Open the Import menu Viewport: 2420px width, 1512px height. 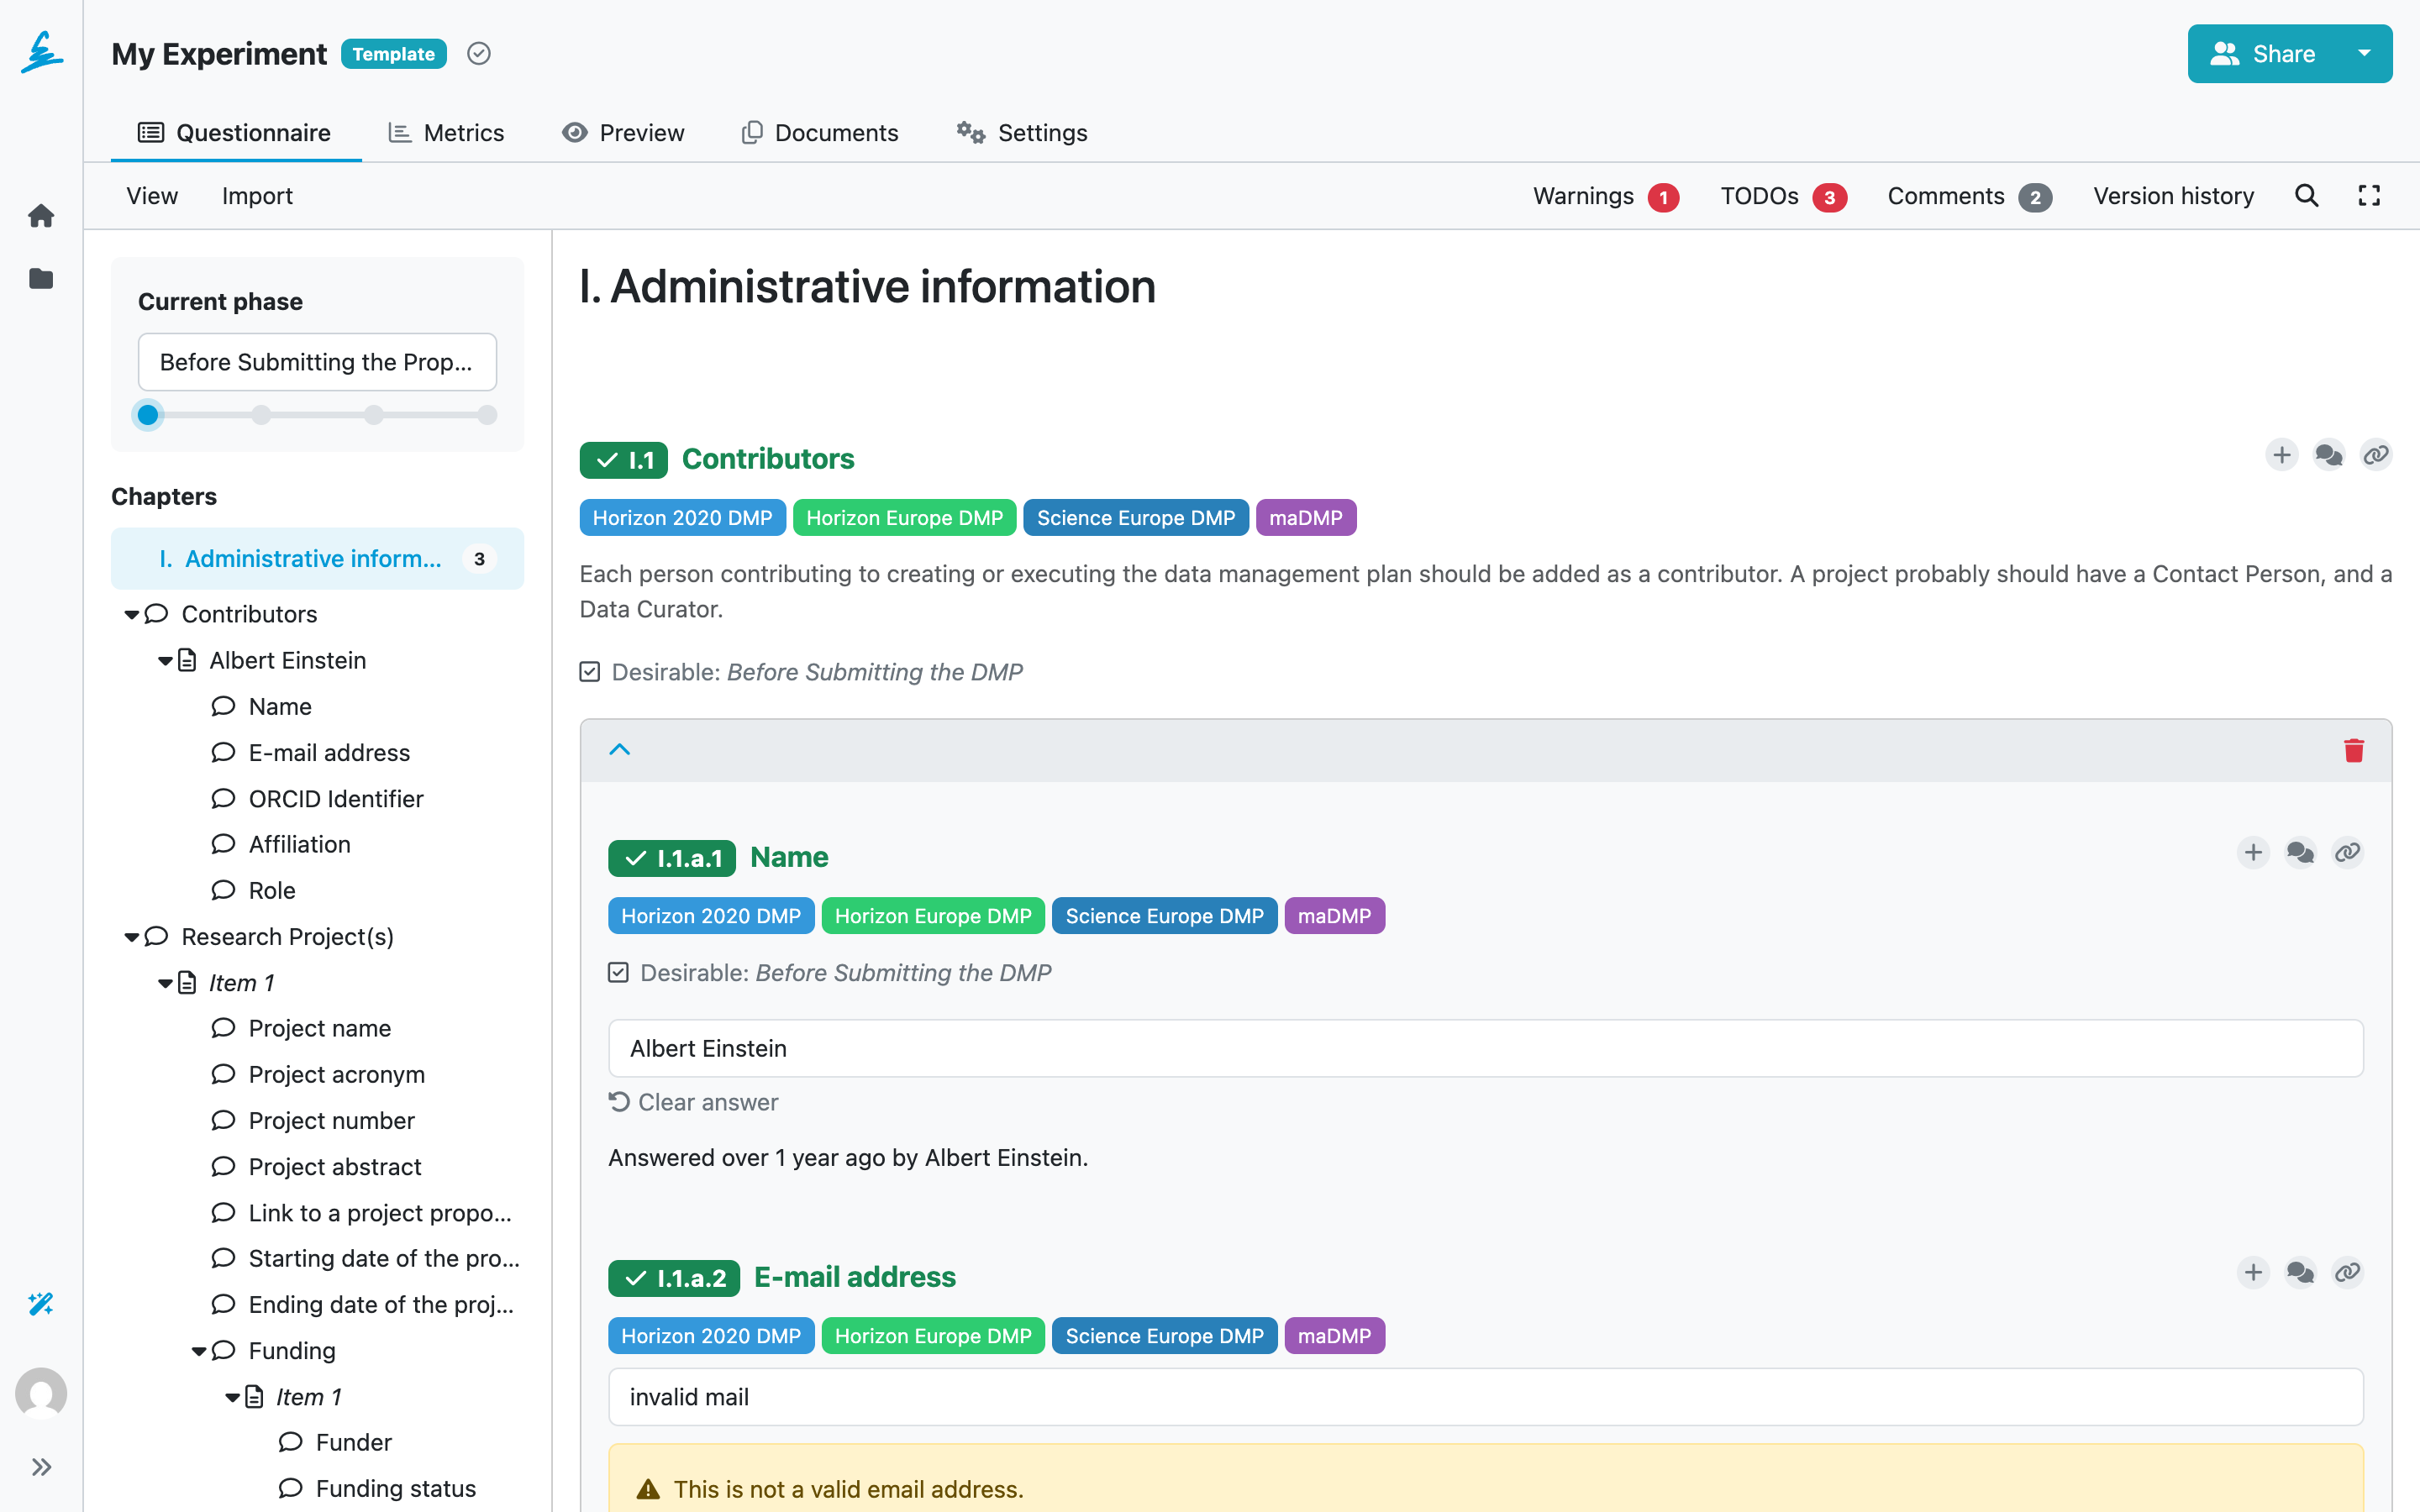(x=257, y=196)
